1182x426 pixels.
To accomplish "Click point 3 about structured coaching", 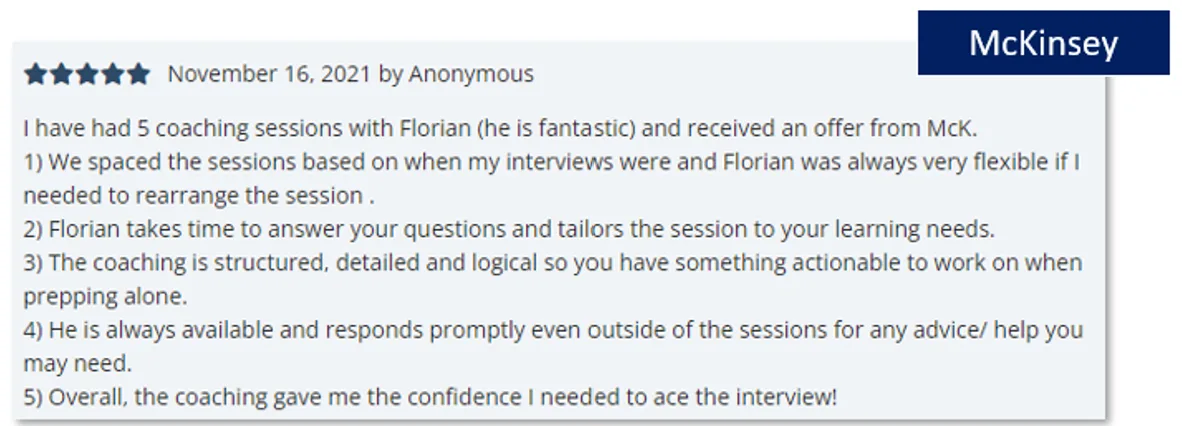I will 553,263.
